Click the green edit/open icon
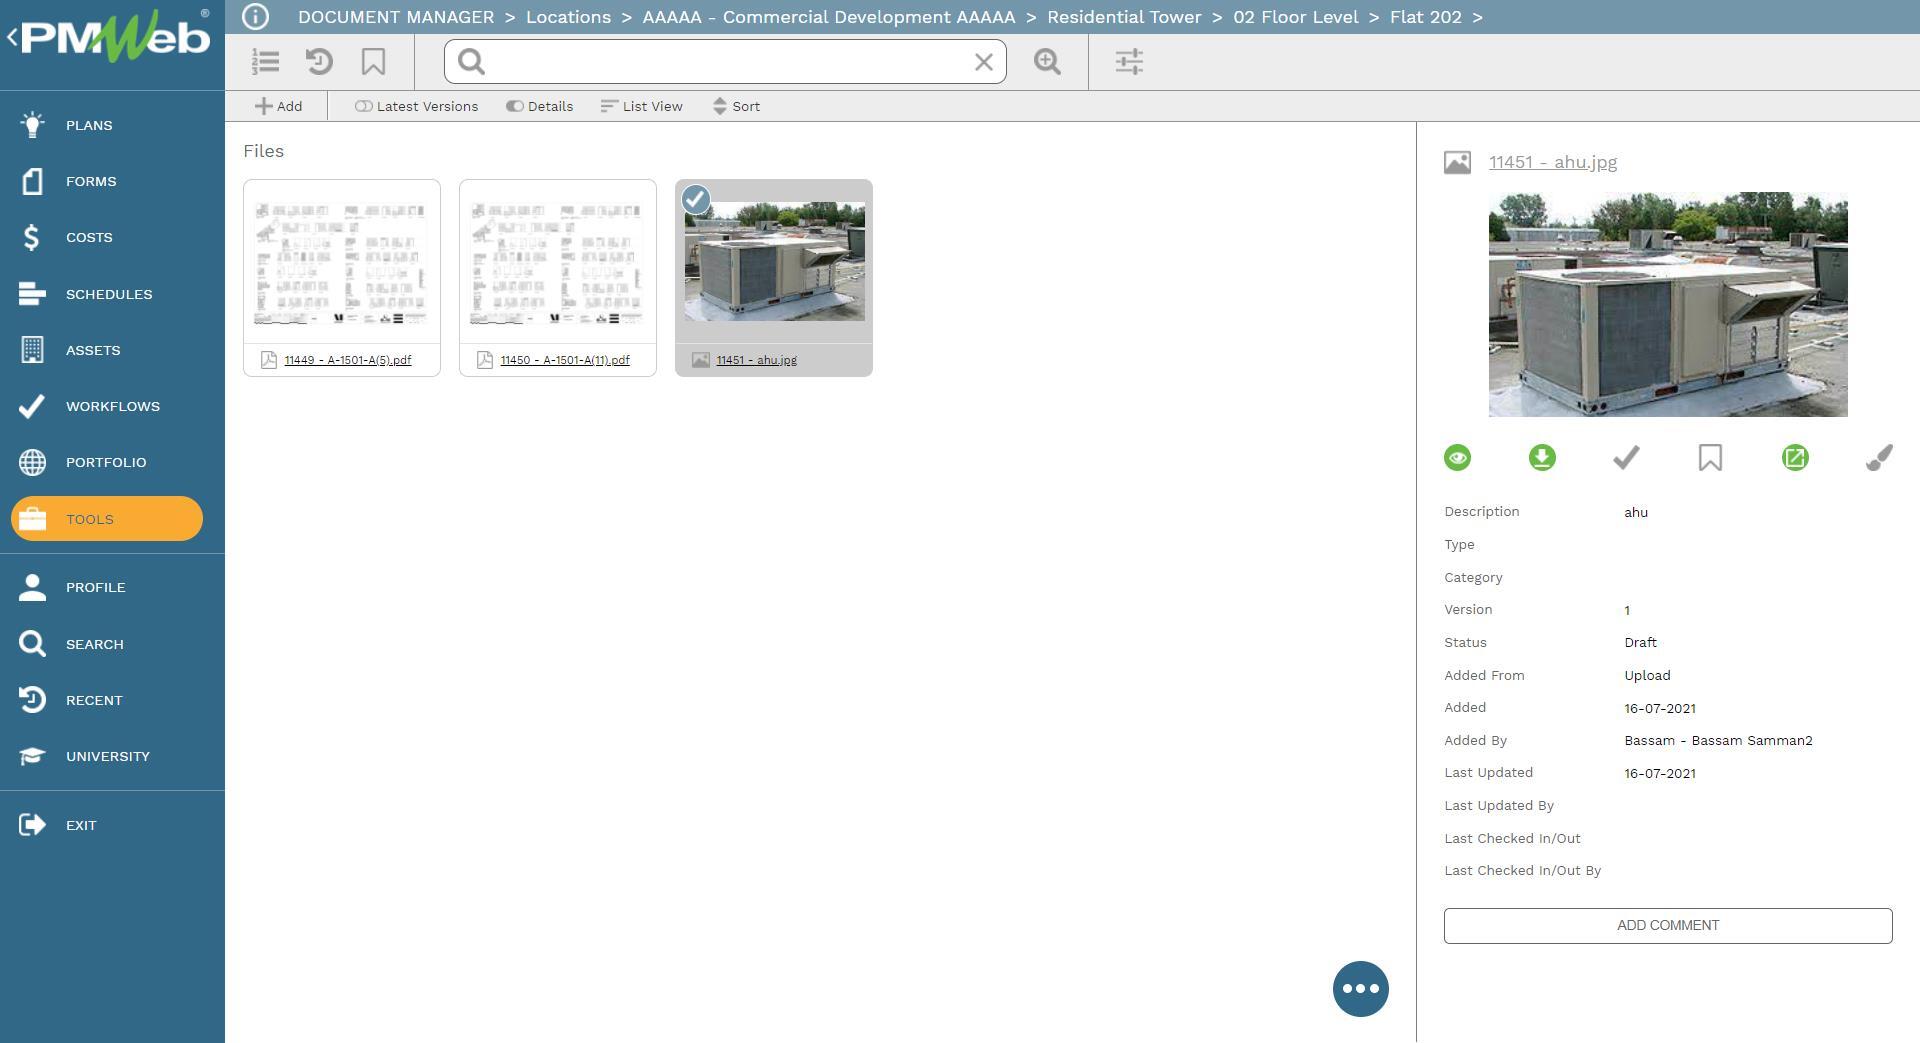 [1795, 458]
